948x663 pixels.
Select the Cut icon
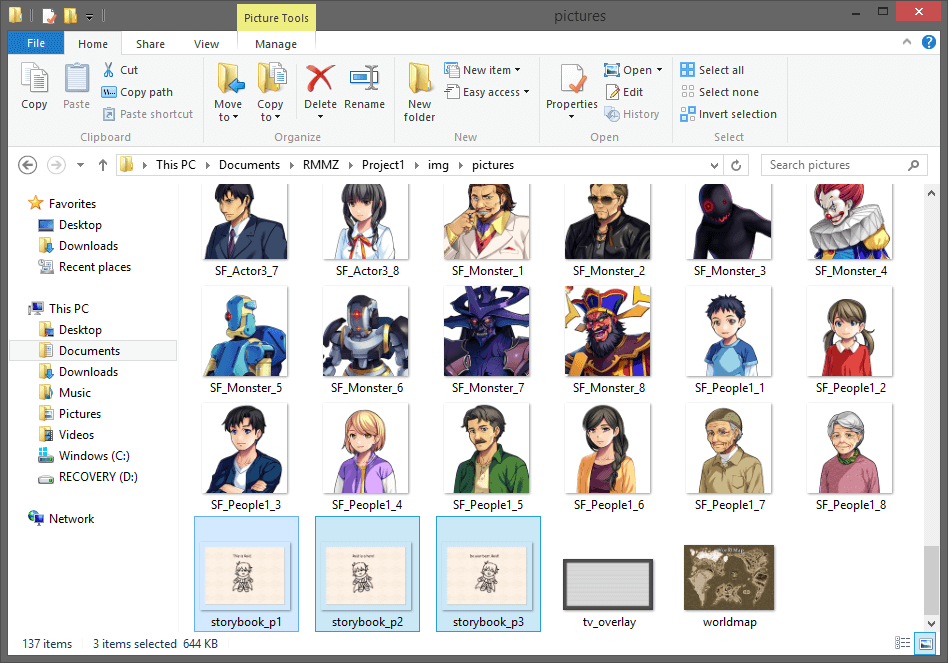110,70
